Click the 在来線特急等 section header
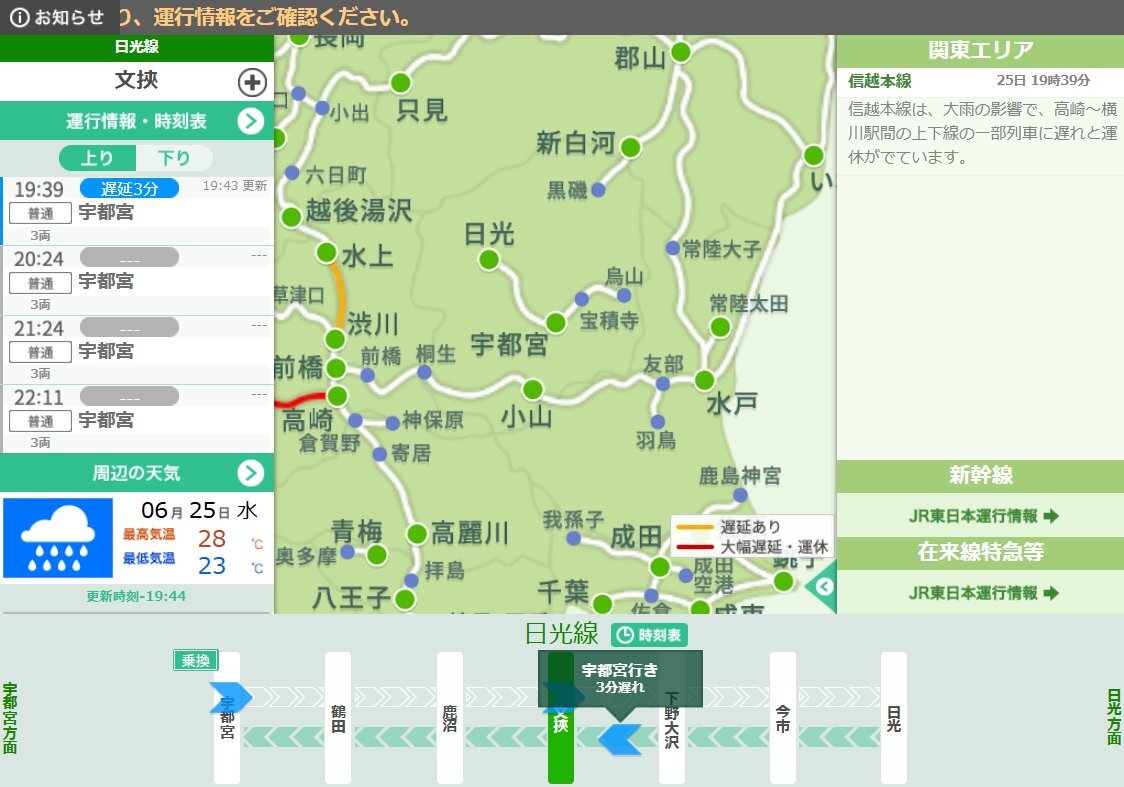Screen dimensions: 1124x787 tap(980, 552)
